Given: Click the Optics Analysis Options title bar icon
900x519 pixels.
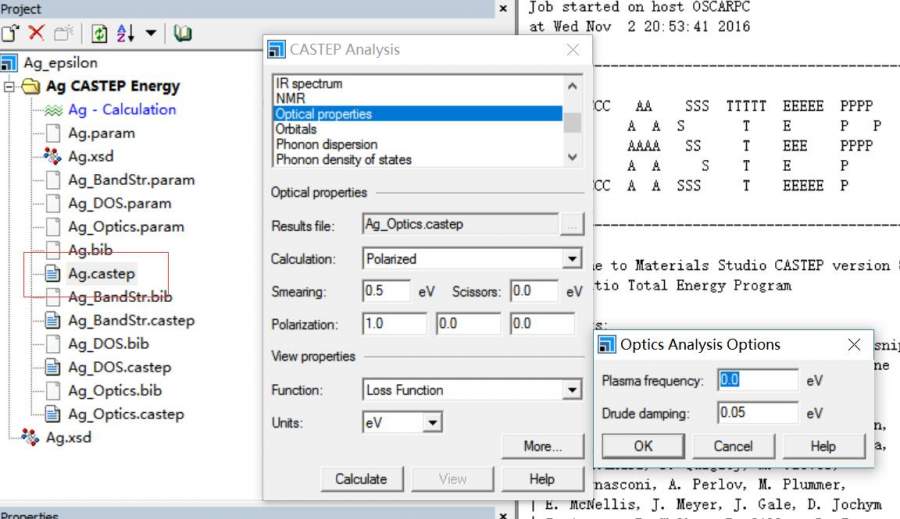Looking at the screenshot, I should pyautogui.click(x=607, y=344).
